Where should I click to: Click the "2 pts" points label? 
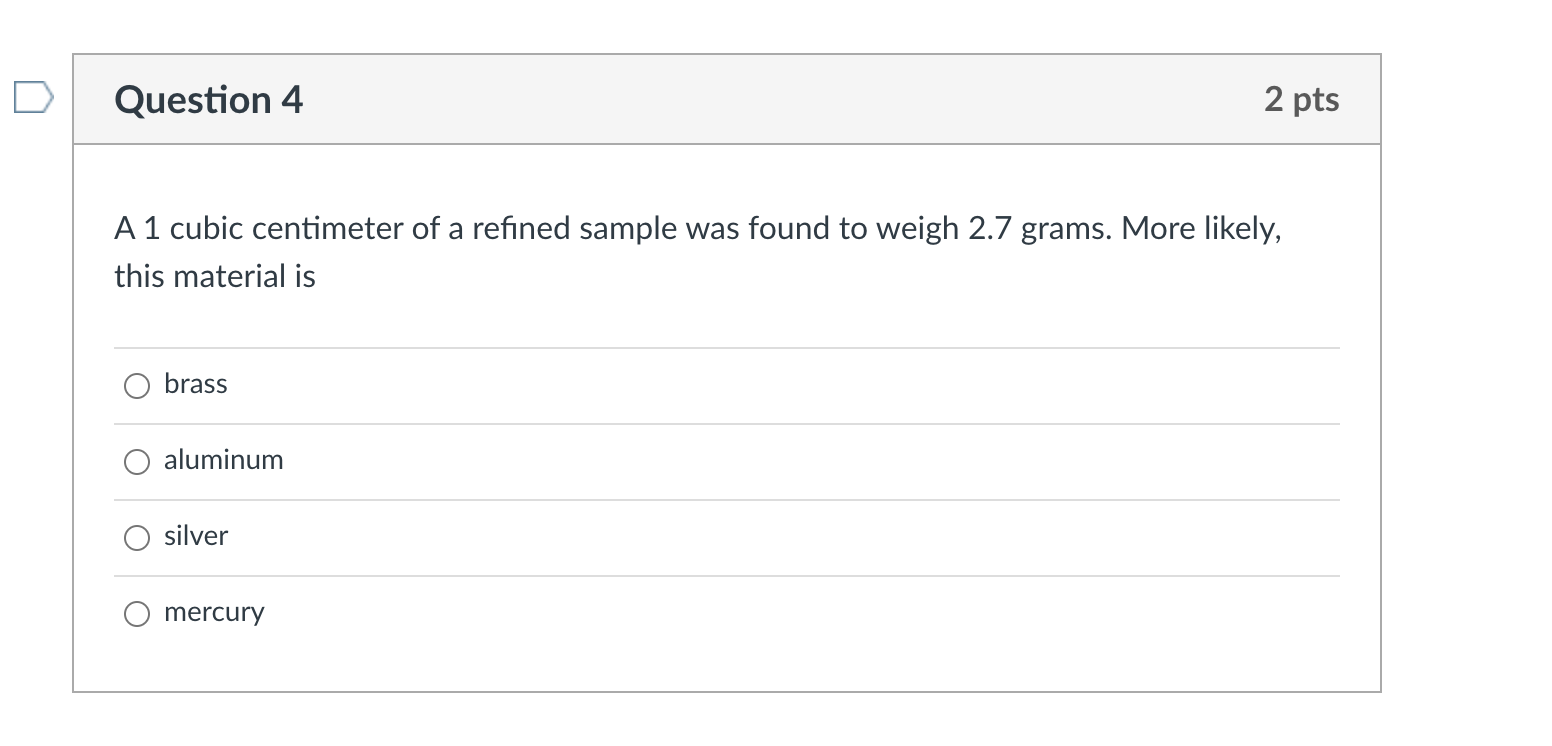1301,99
